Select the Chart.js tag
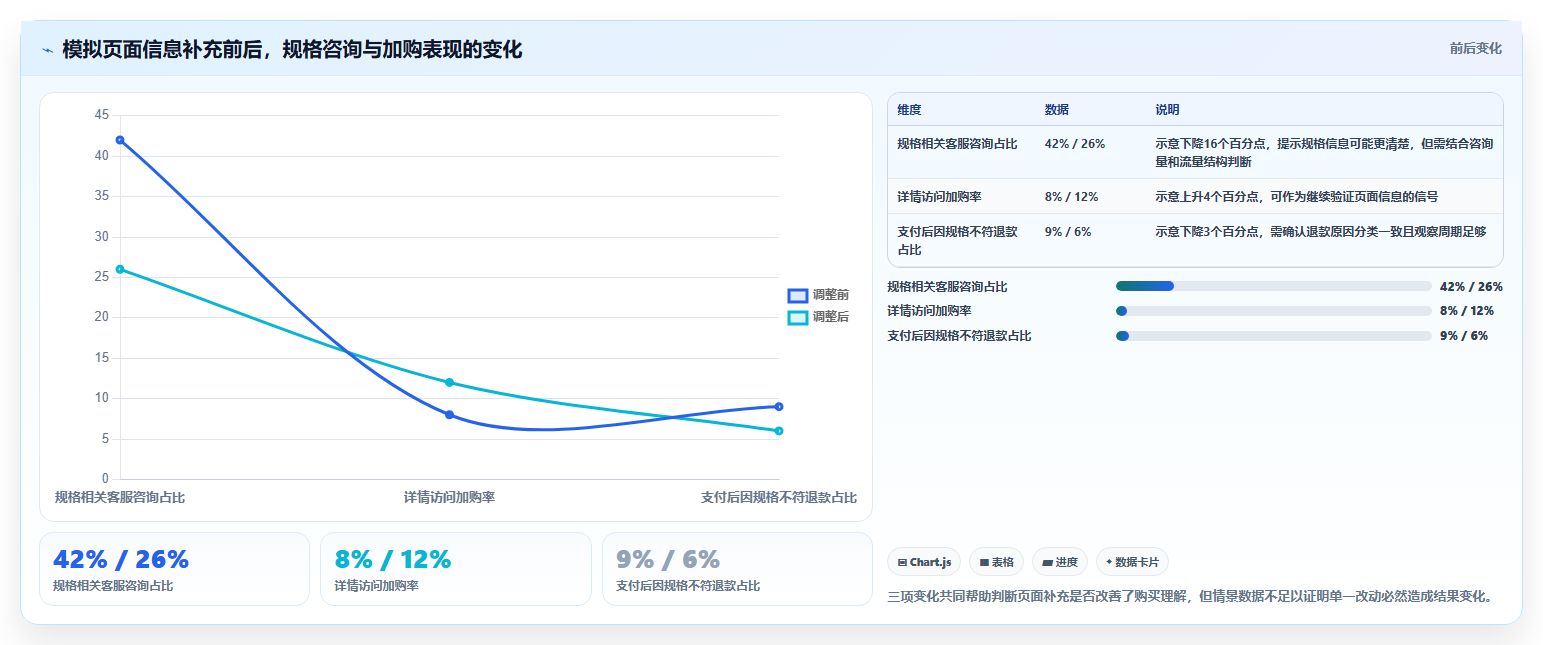The image size is (1543, 645). point(924,562)
